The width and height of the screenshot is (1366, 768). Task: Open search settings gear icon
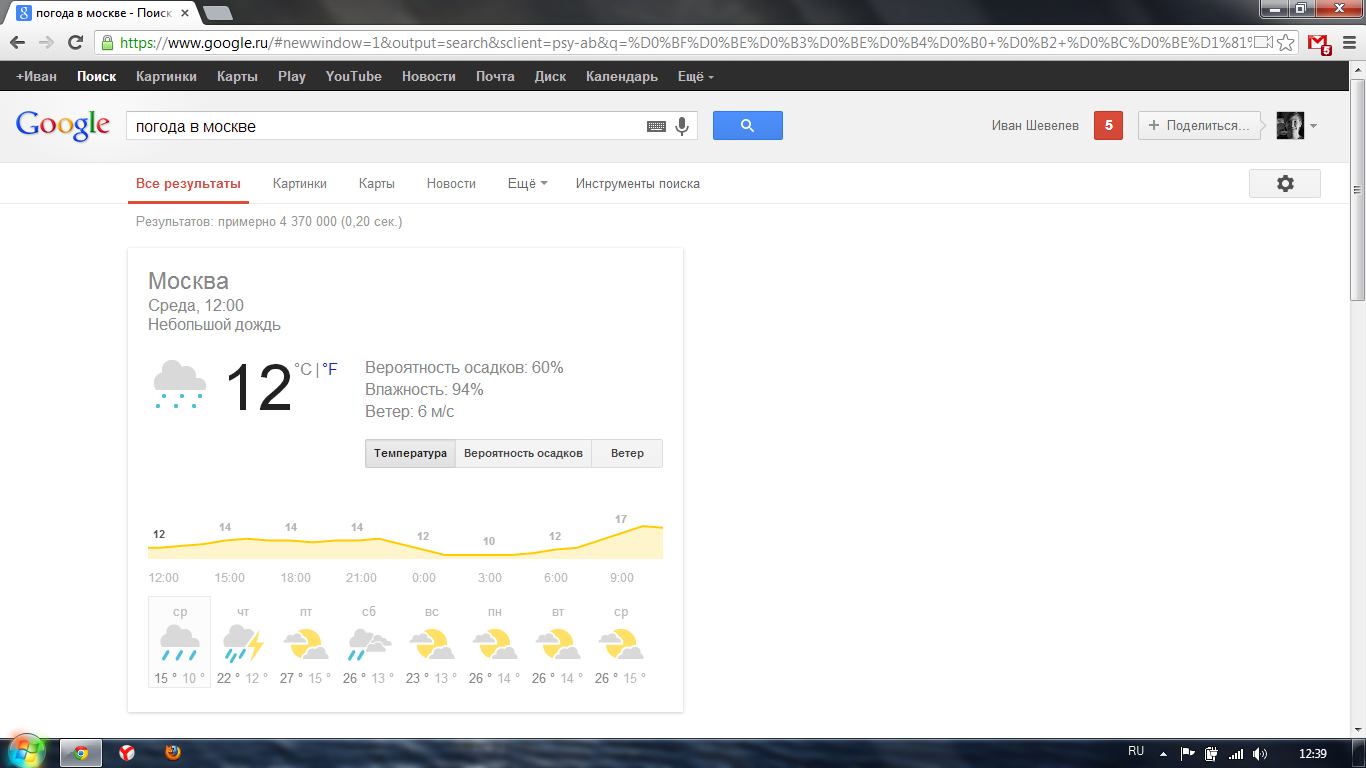(x=1285, y=184)
